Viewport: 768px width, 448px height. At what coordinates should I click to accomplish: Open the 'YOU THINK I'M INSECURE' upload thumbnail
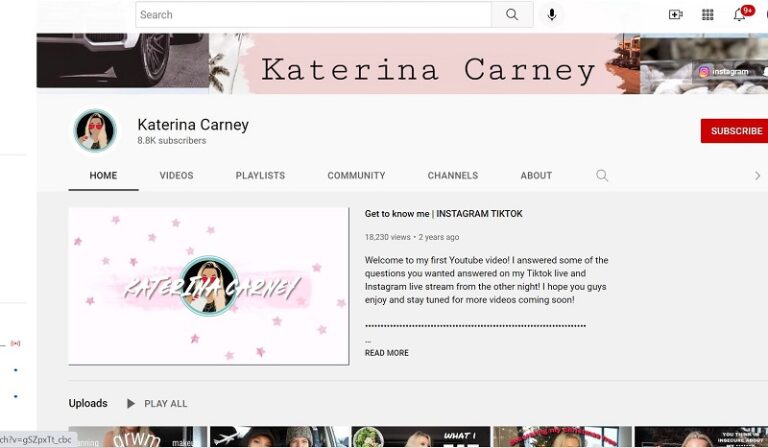point(701,437)
